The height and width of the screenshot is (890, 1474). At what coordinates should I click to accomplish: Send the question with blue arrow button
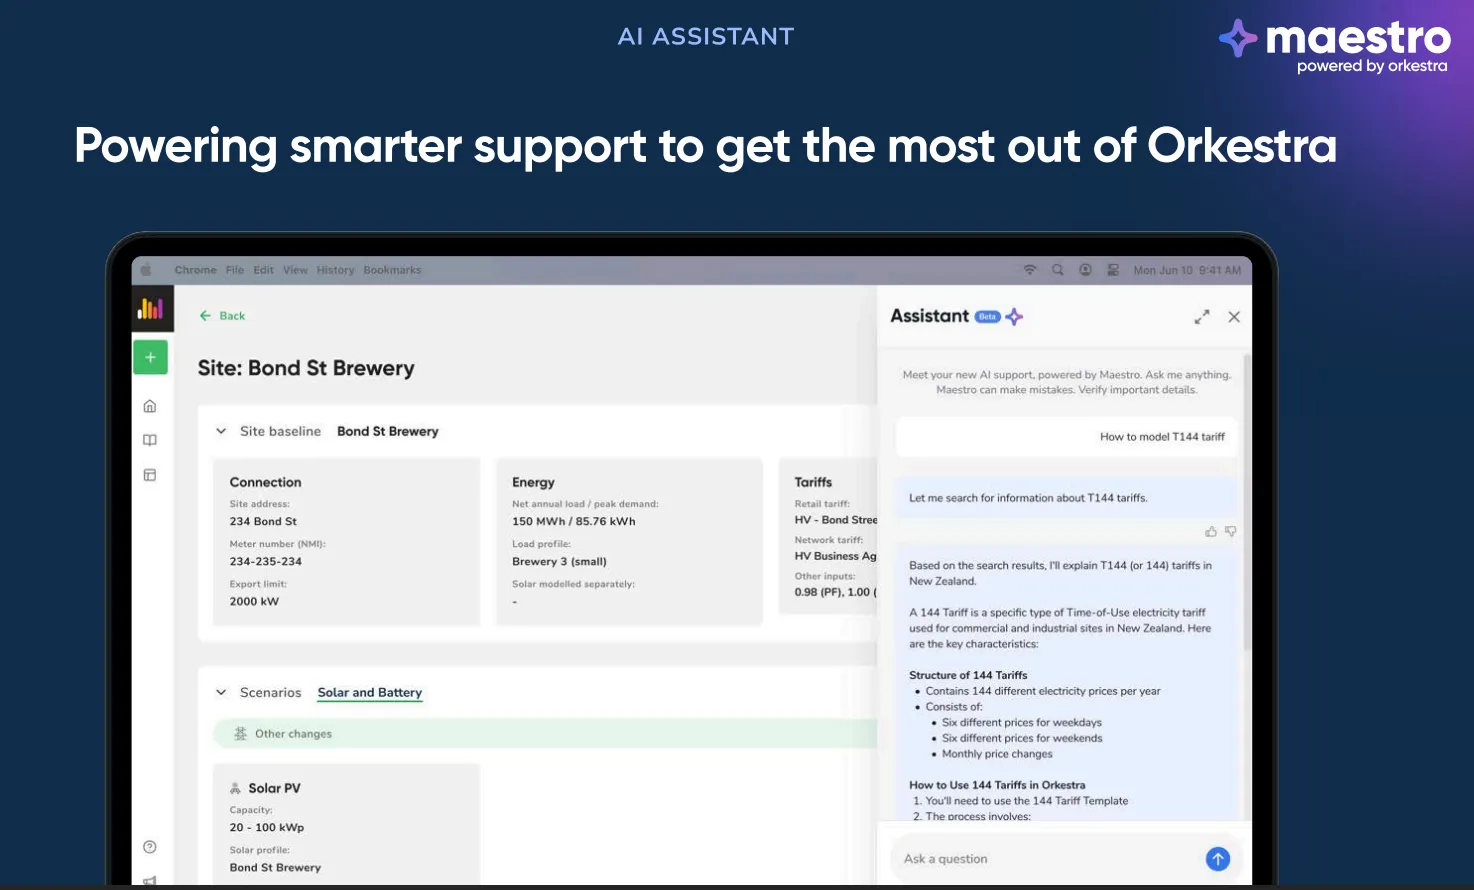coord(1218,859)
